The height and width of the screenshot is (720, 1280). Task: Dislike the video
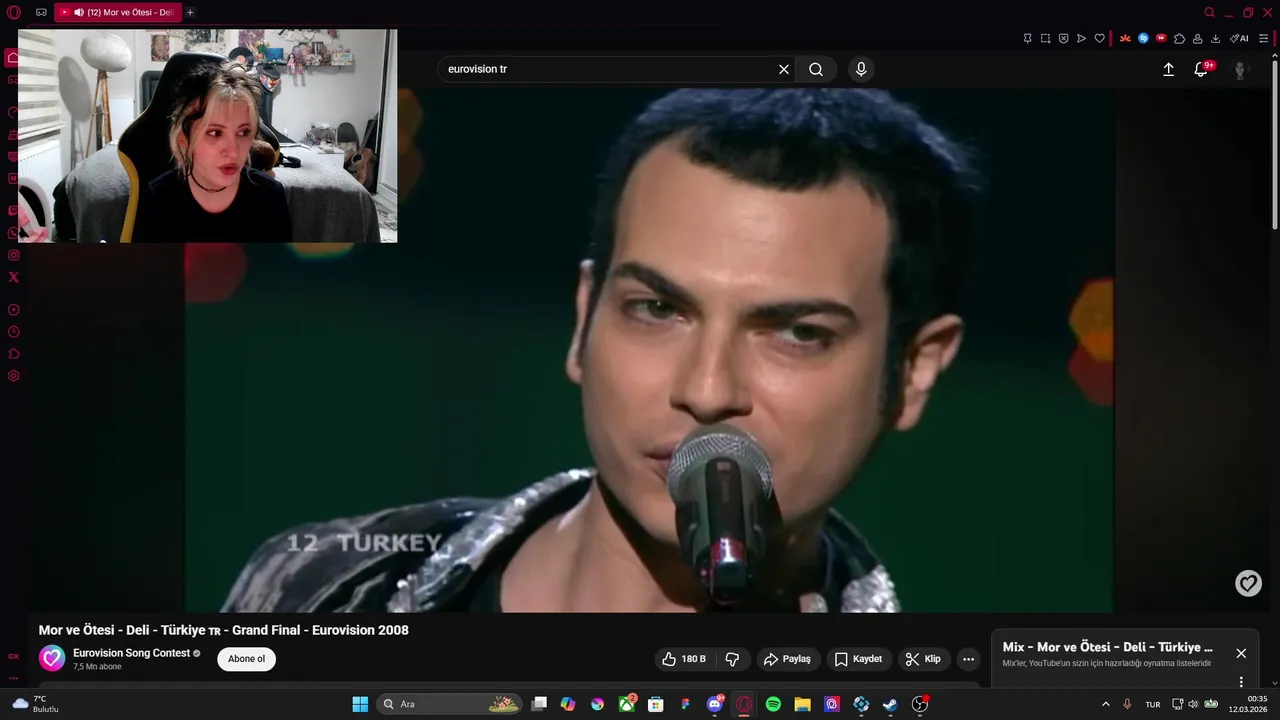pyautogui.click(x=732, y=659)
